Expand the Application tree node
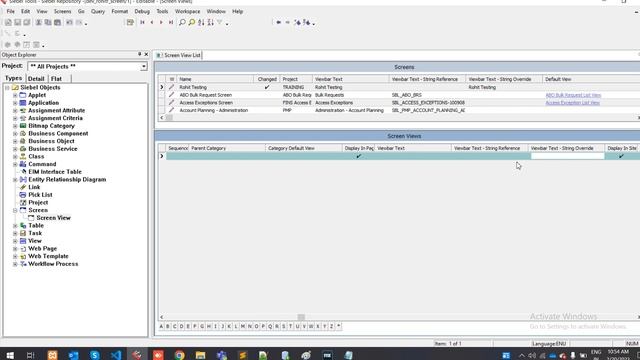Viewport: 640px width, 360px height. point(15,103)
